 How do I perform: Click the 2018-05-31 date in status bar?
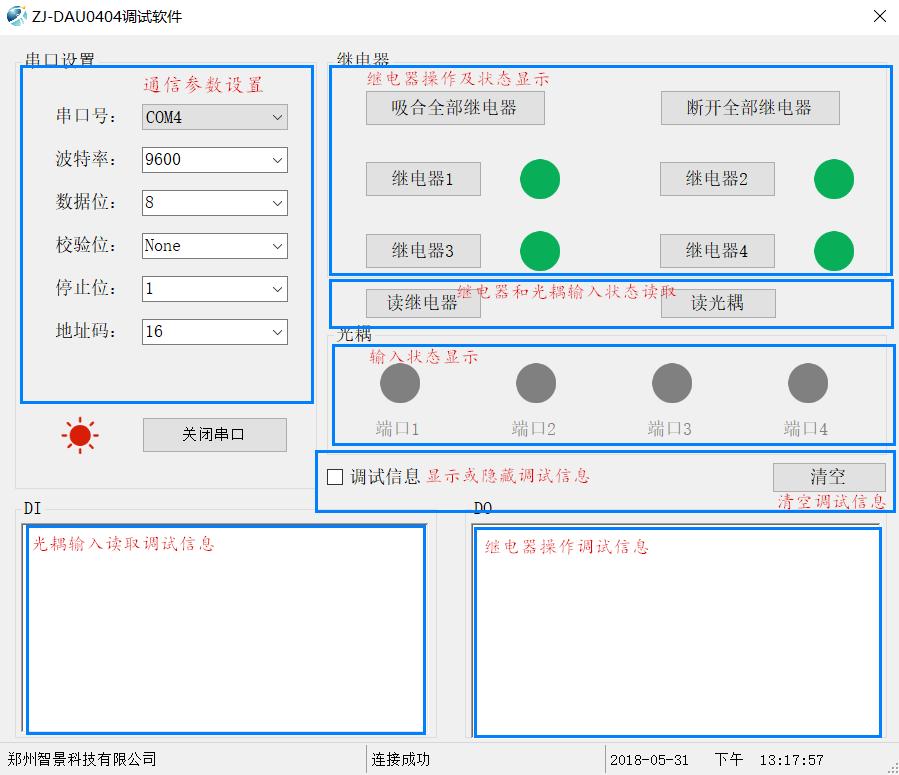click(x=649, y=760)
